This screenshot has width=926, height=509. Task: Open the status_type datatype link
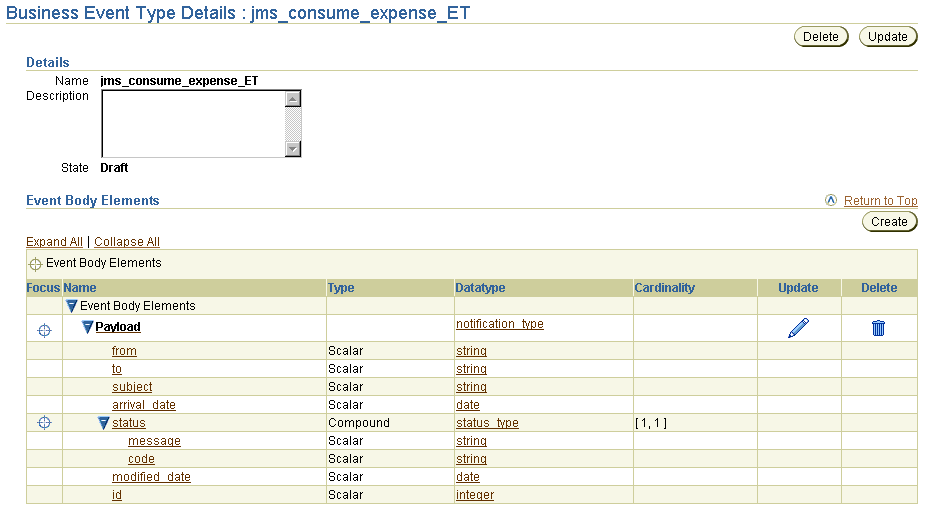[487, 423]
